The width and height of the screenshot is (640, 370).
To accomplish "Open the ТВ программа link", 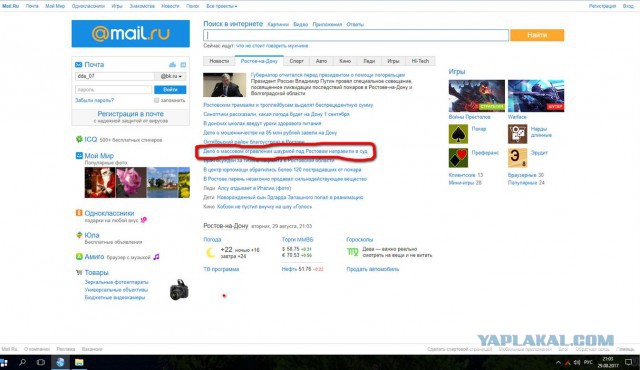I will (x=221, y=269).
